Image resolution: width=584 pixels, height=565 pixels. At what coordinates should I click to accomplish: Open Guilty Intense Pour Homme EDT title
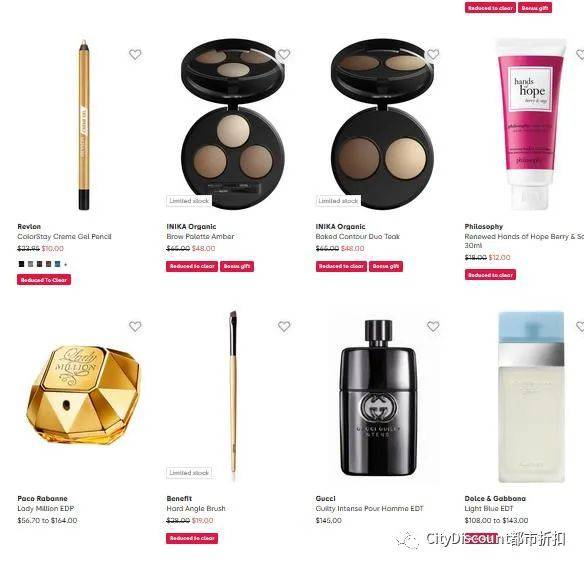[369, 508]
